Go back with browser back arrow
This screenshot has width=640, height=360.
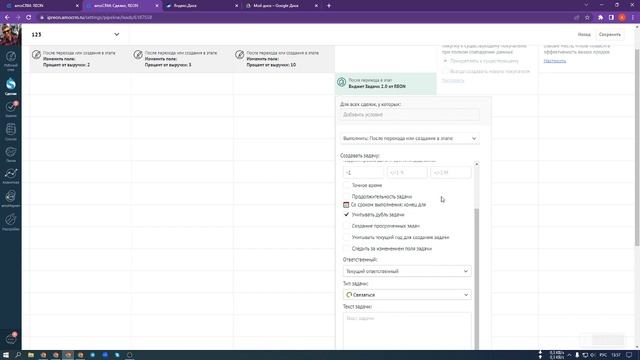[x=7, y=18]
